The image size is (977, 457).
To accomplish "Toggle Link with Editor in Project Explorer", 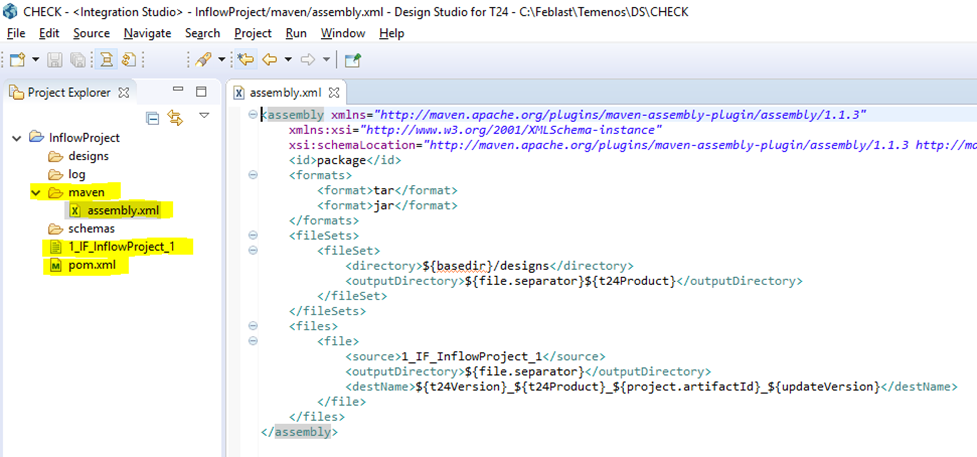I will (176, 118).
